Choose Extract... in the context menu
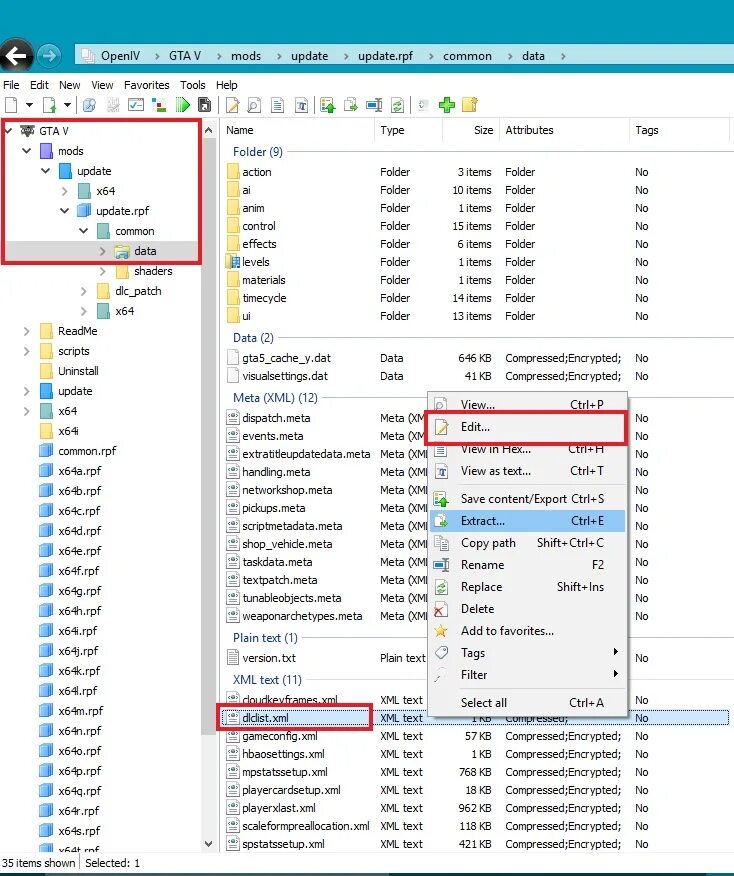The height and width of the screenshot is (876, 734). pos(528,521)
